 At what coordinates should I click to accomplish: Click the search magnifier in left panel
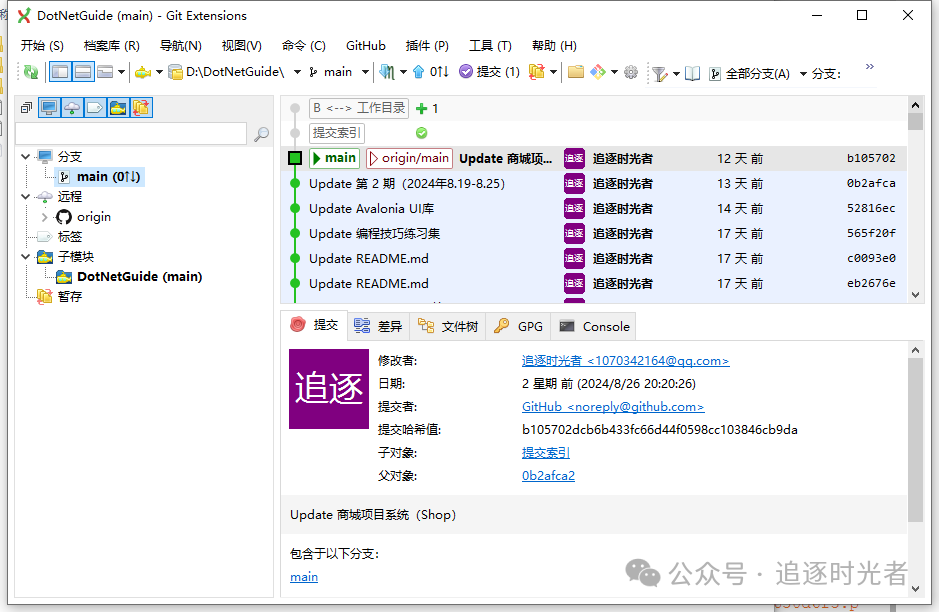(x=262, y=134)
